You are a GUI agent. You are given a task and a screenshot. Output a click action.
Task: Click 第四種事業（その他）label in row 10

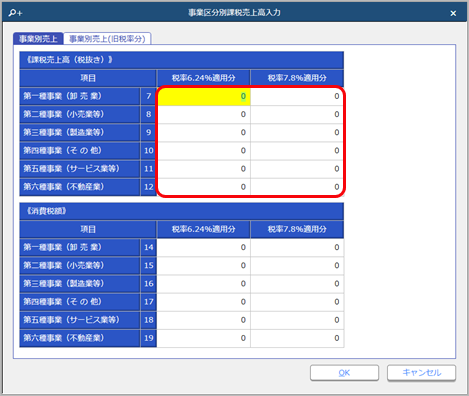80,151
